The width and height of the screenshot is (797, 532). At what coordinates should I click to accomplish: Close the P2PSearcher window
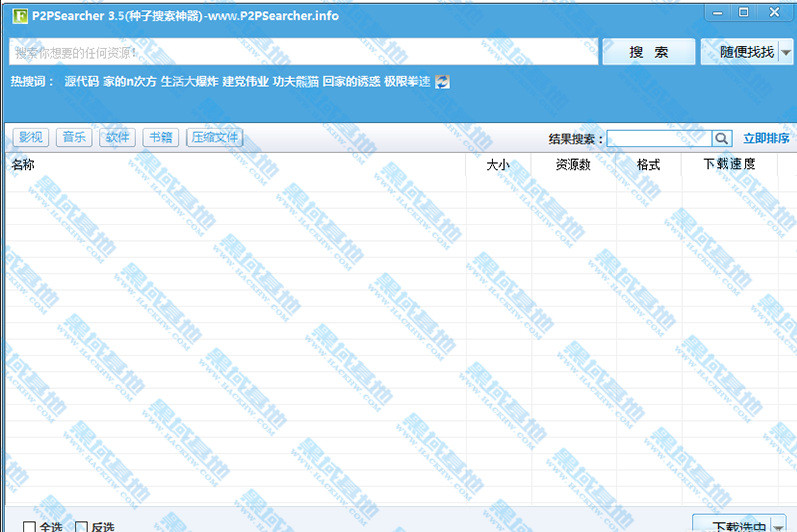click(x=774, y=13)
